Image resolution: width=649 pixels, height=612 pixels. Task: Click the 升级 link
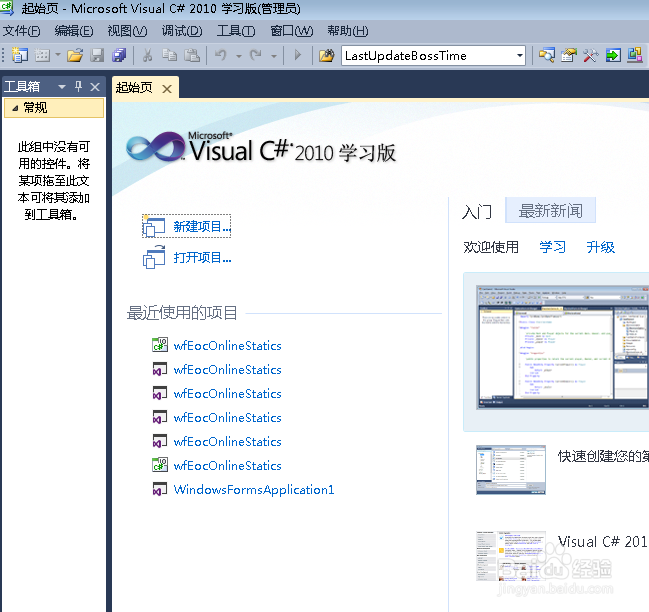click(x=601, y=247)
